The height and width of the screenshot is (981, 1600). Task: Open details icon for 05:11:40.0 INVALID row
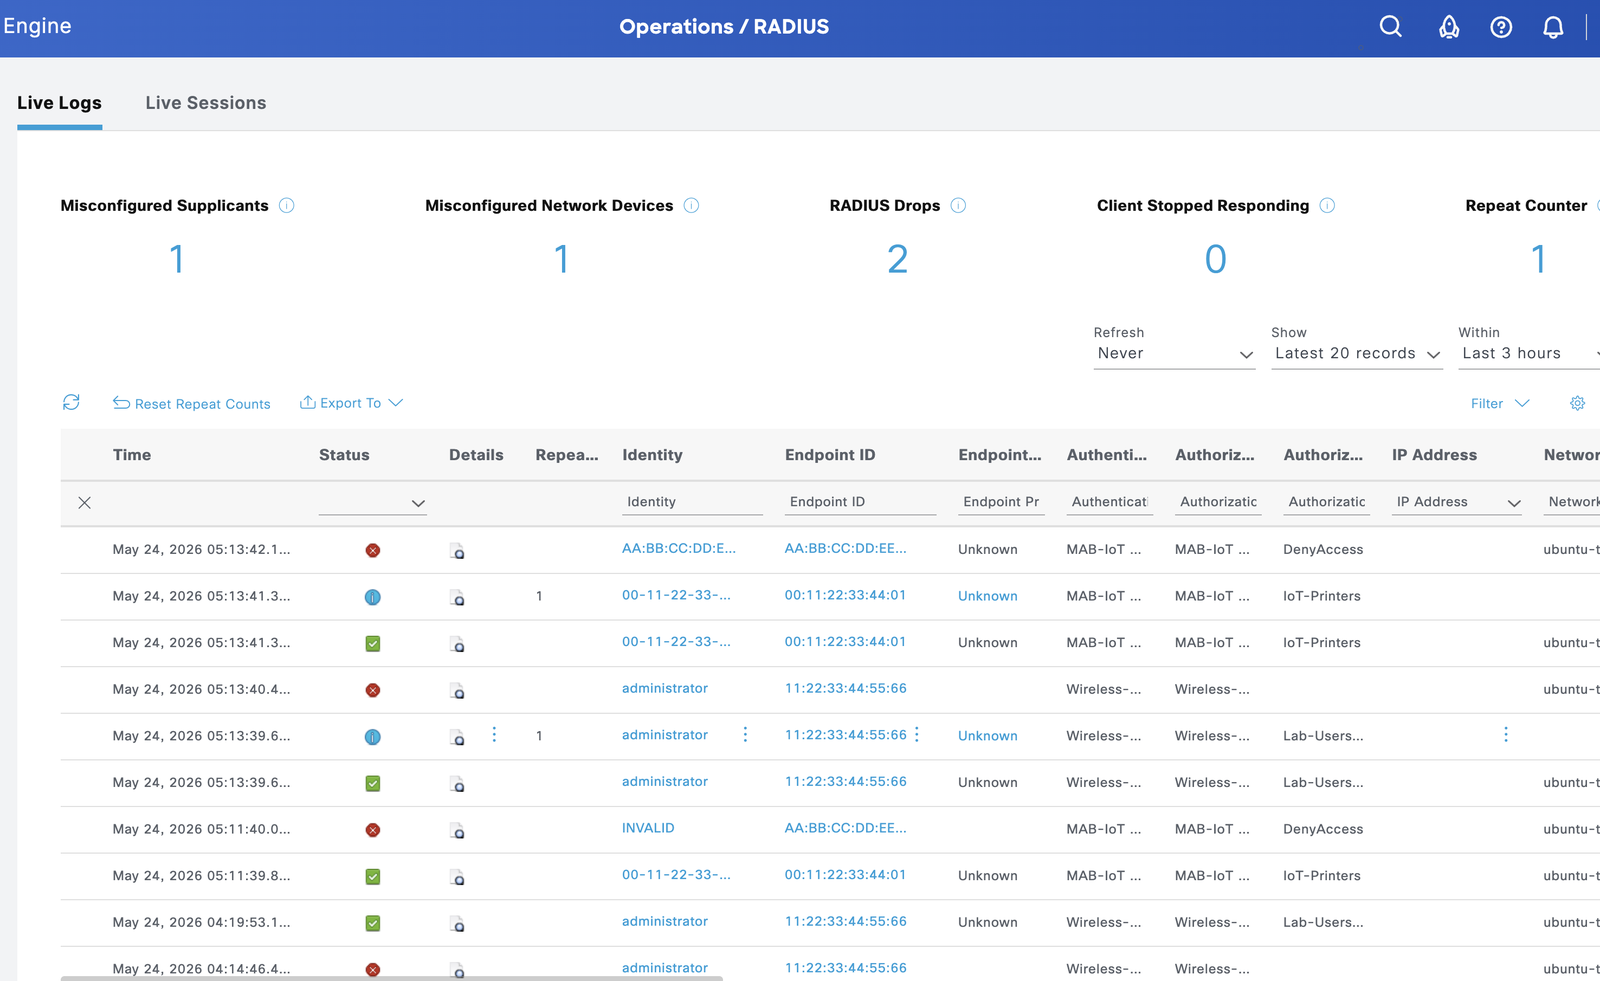tap(457, 830)
